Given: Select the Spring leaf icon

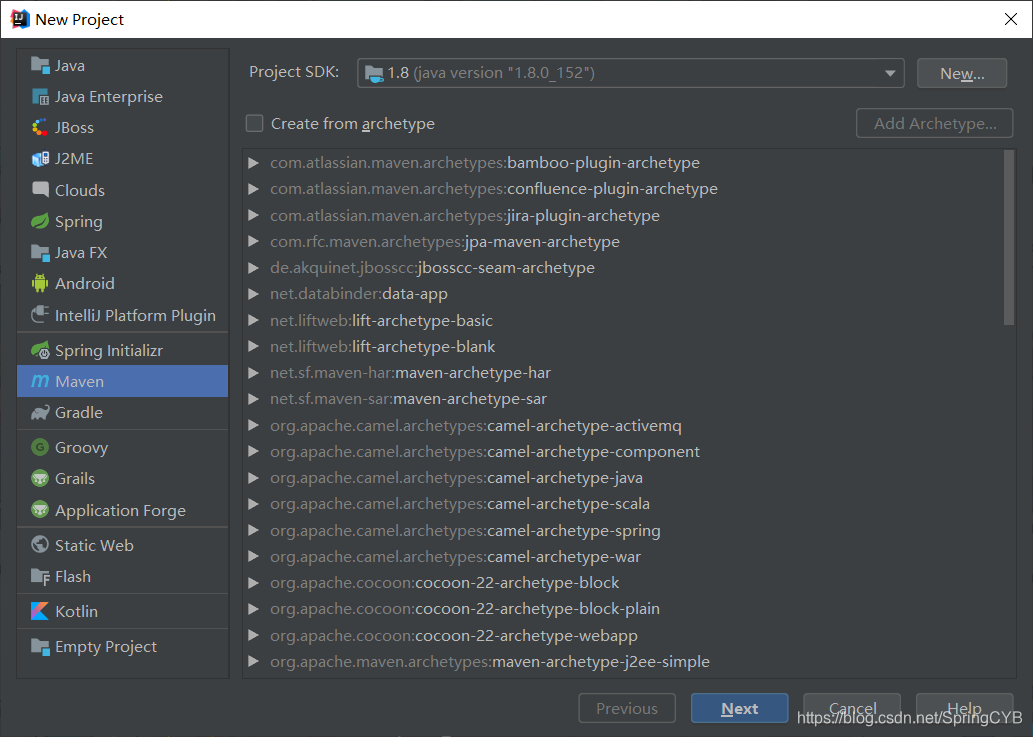Looking at the screenshot, I should tap(40, 221).
